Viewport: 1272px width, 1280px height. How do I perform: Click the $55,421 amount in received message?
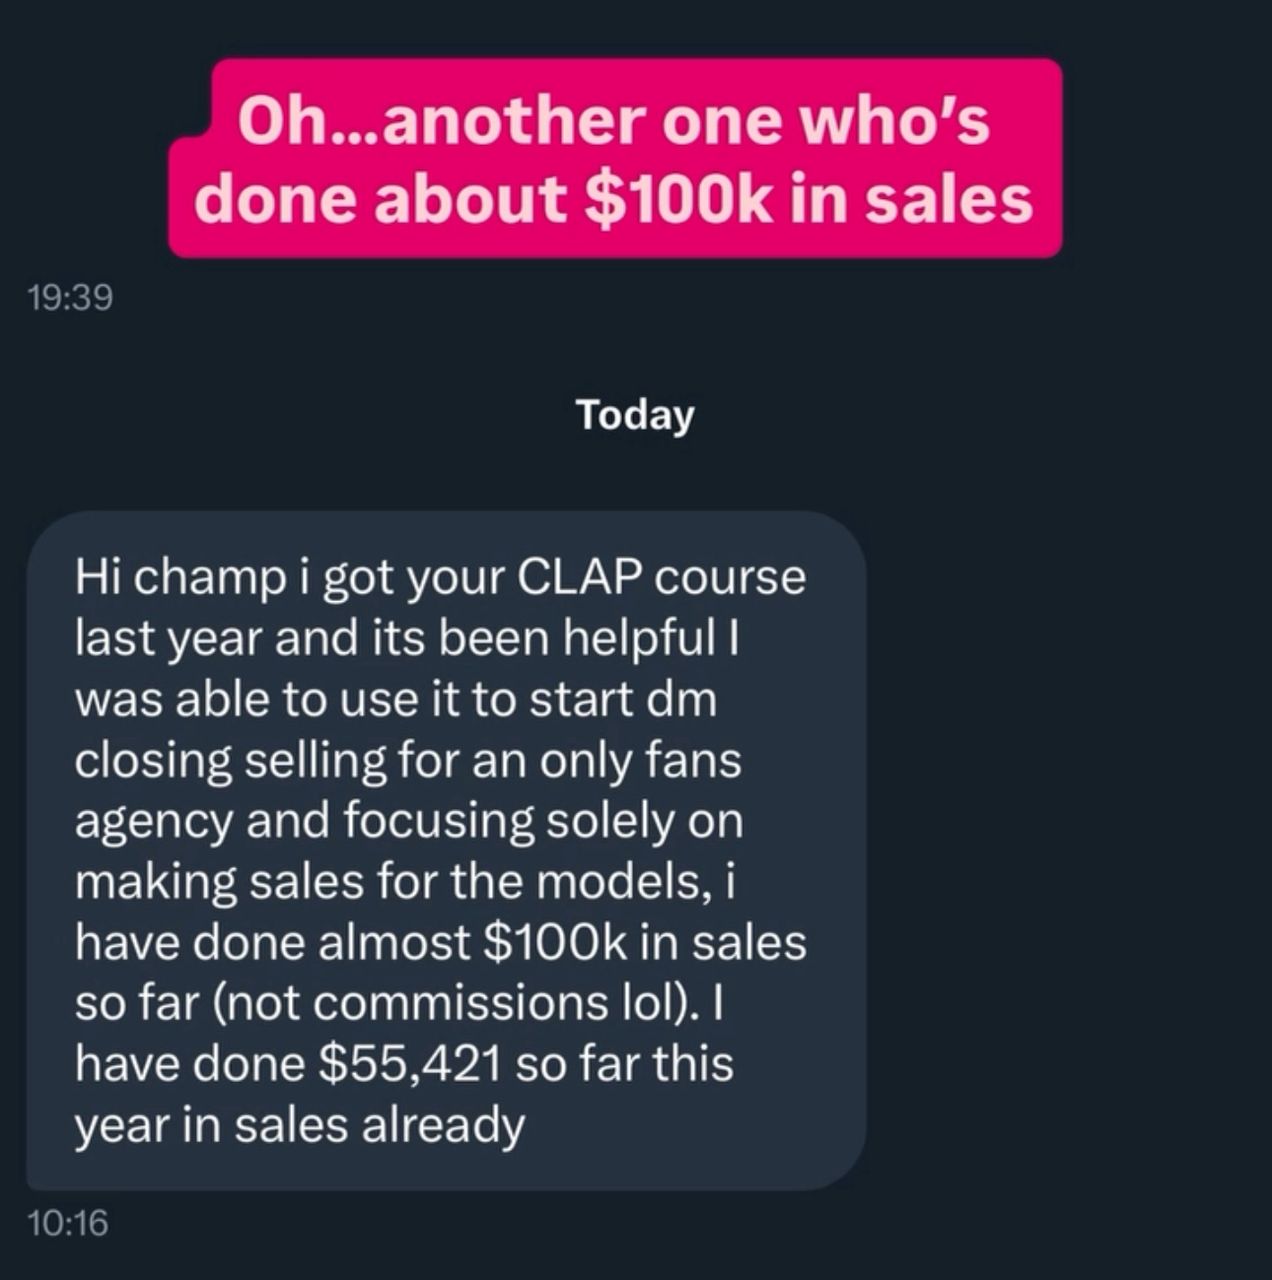click(x=409, y=1063)
